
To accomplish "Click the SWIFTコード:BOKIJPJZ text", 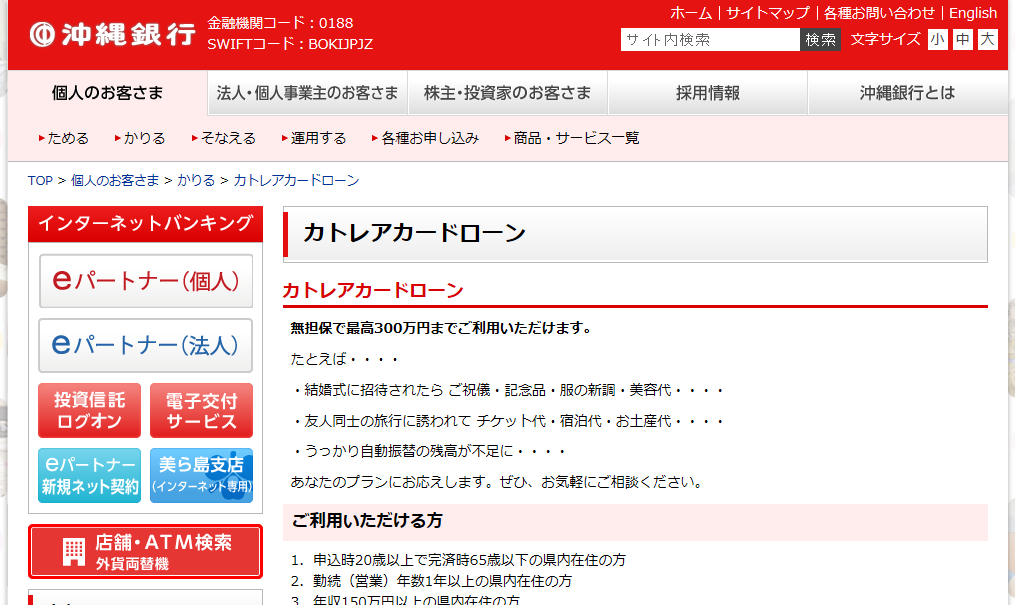I will tap(290, 44).
